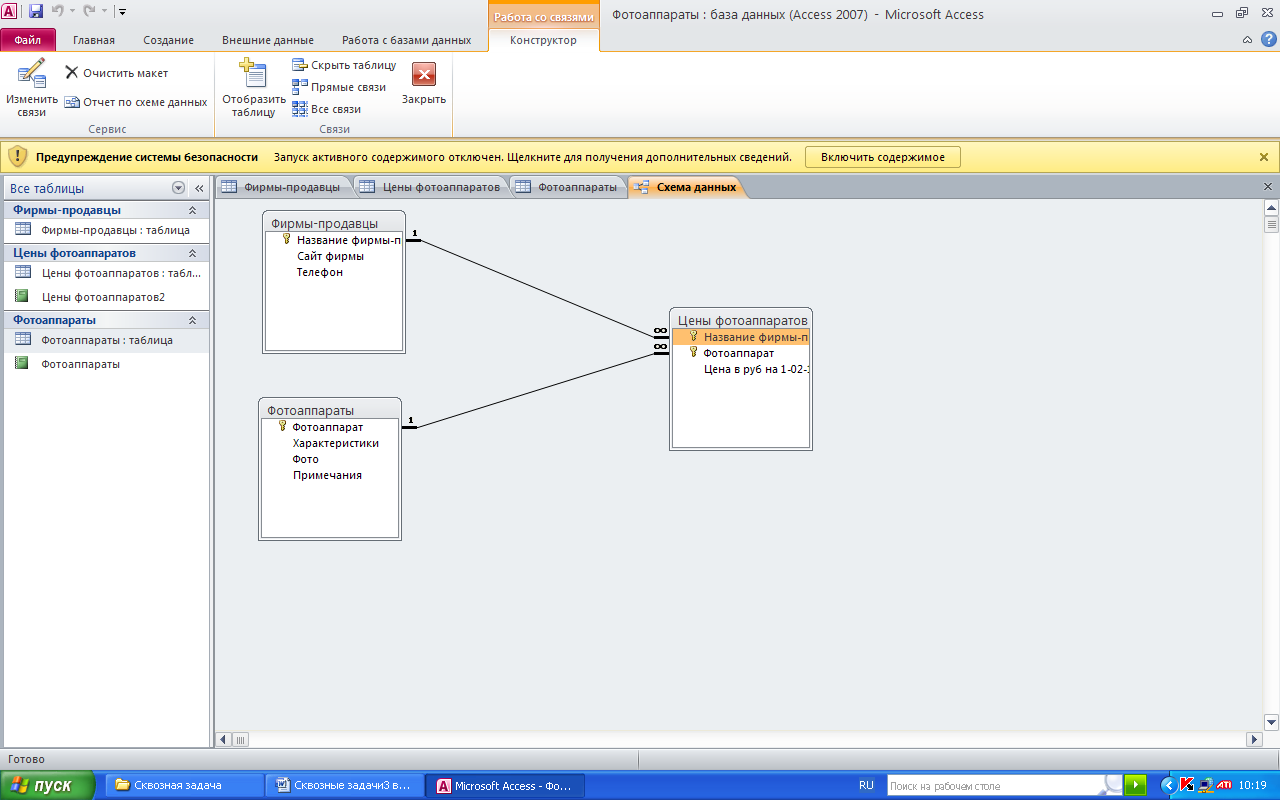
Task: Click the пуск Start button
Action: (x=48, y=785)
